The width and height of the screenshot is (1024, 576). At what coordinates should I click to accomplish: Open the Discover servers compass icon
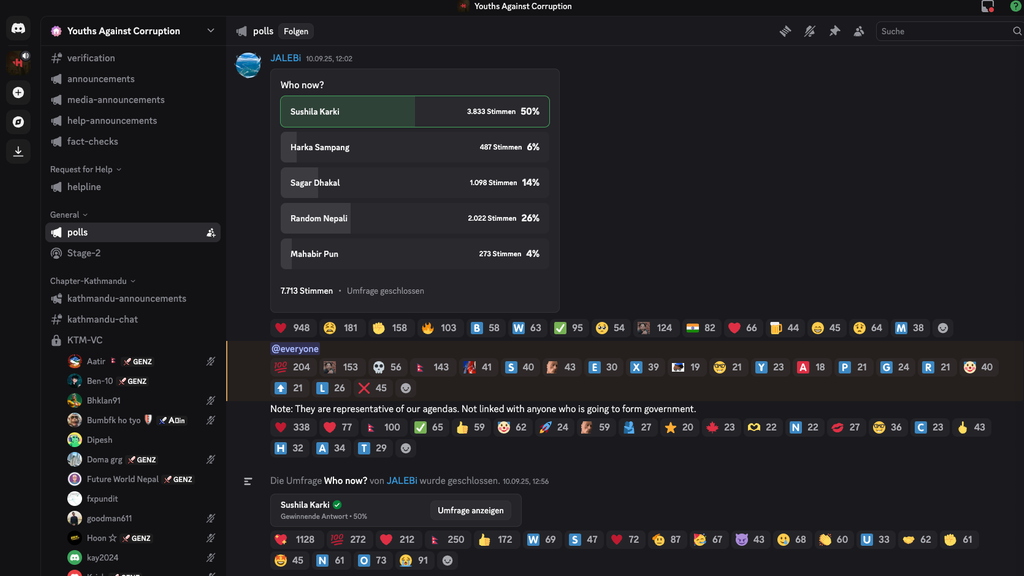pos(18,122)
